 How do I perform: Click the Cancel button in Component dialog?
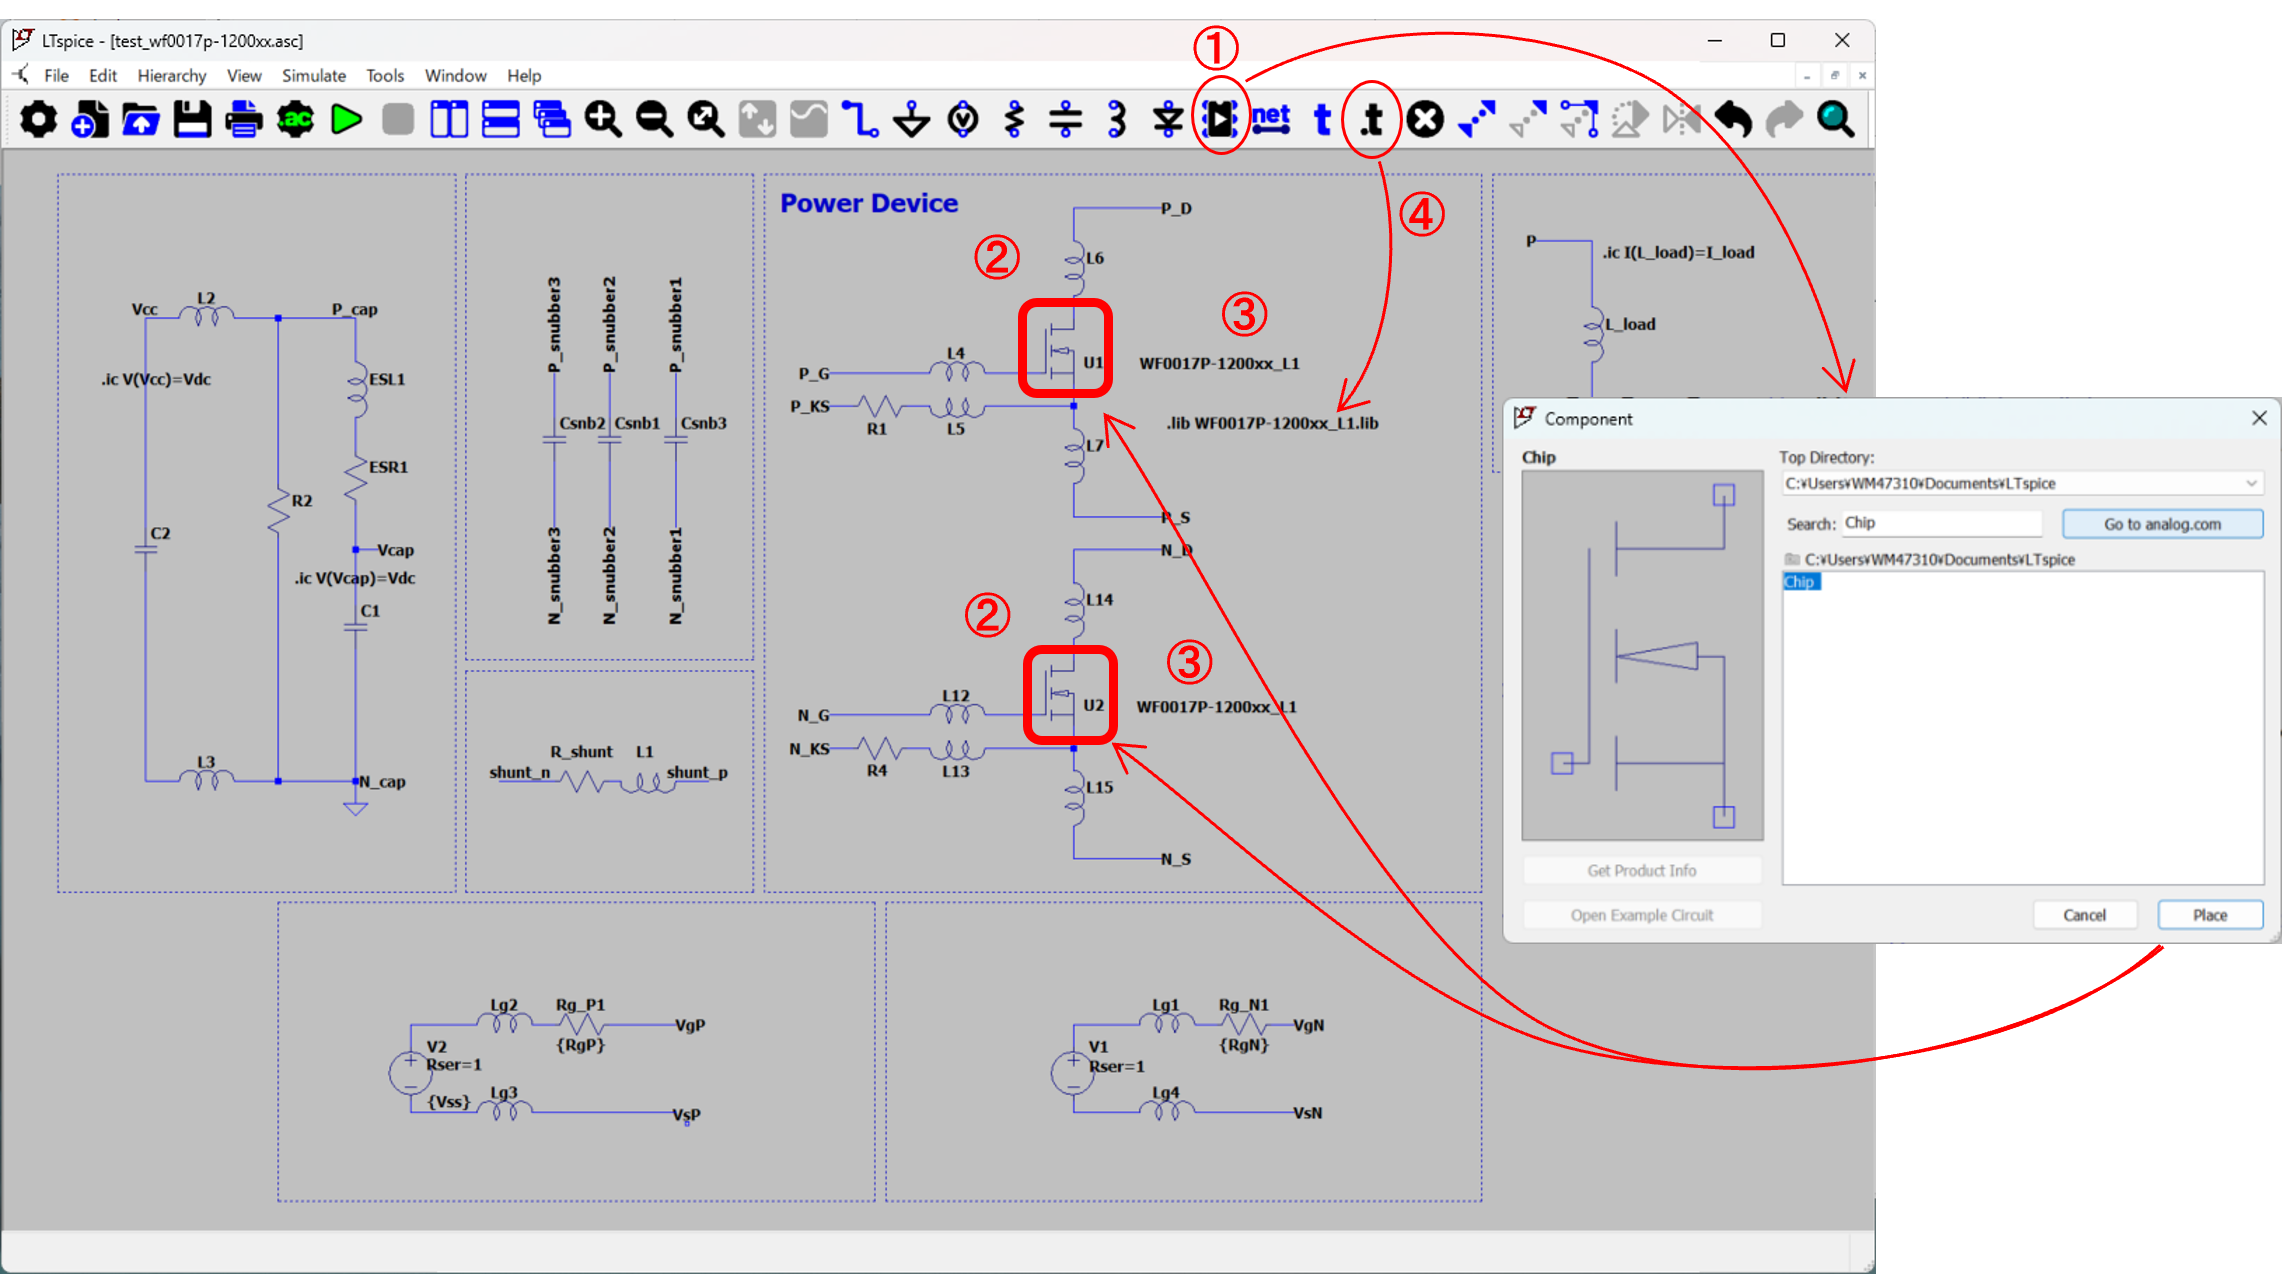(x=2084, y=915)
